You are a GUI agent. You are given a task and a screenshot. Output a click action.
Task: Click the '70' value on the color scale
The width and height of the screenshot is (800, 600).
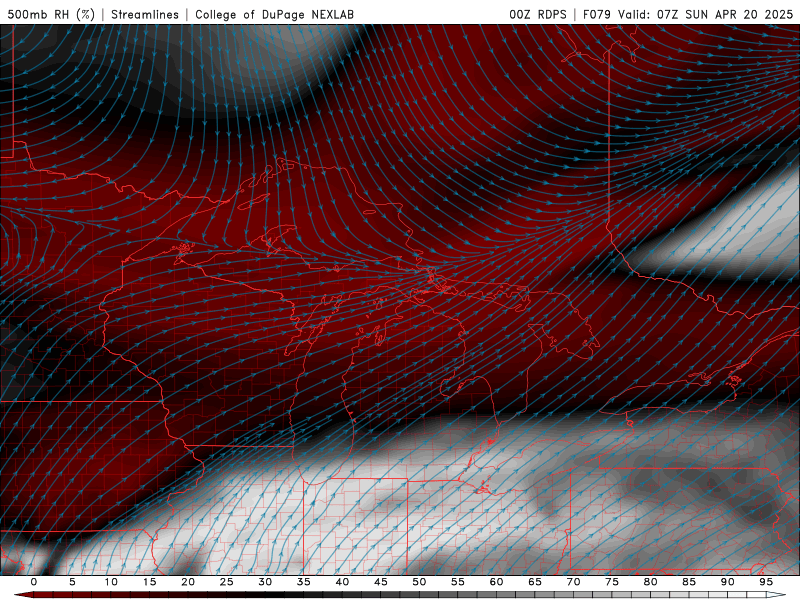[573, 582]
